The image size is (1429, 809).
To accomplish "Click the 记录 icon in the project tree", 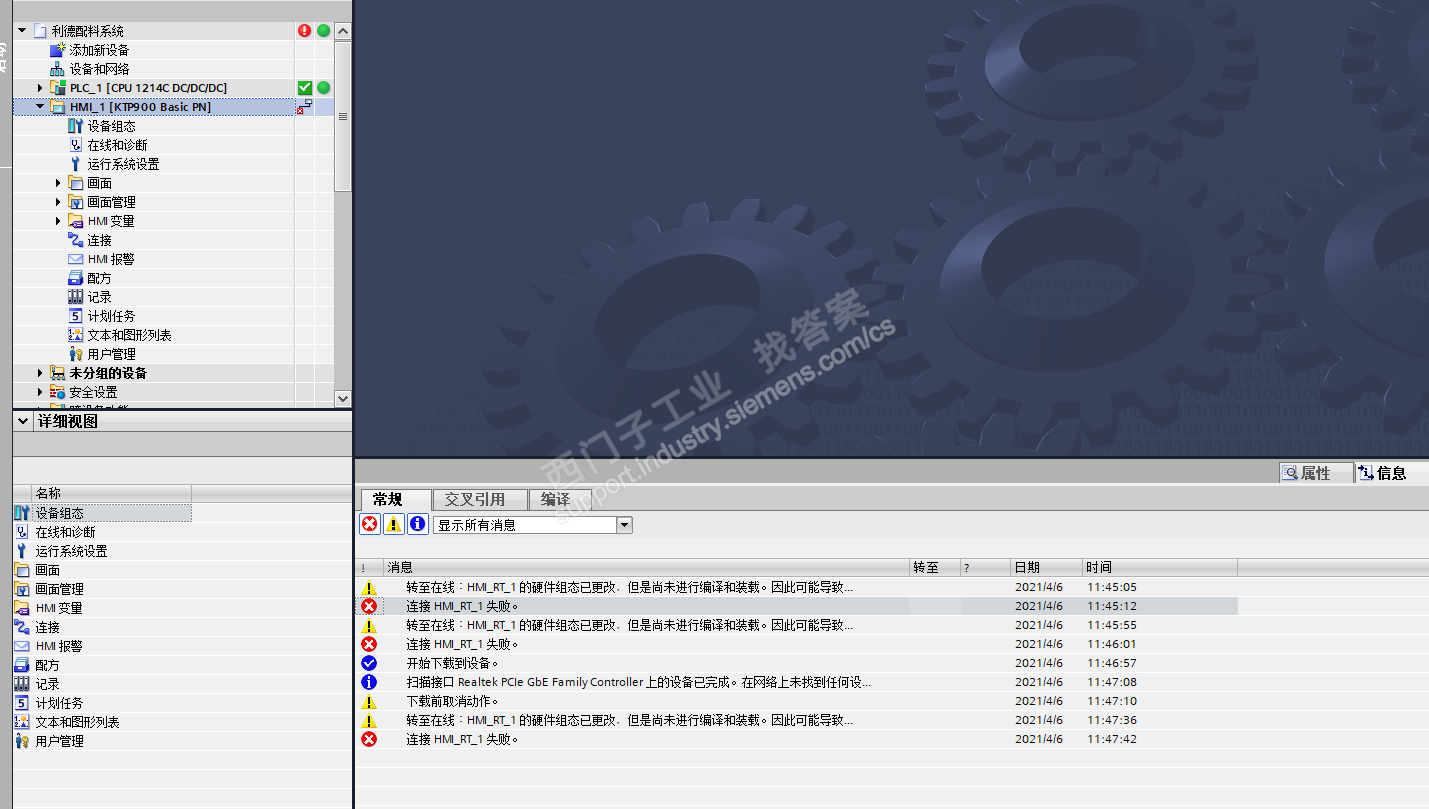I will coord(75,297).
